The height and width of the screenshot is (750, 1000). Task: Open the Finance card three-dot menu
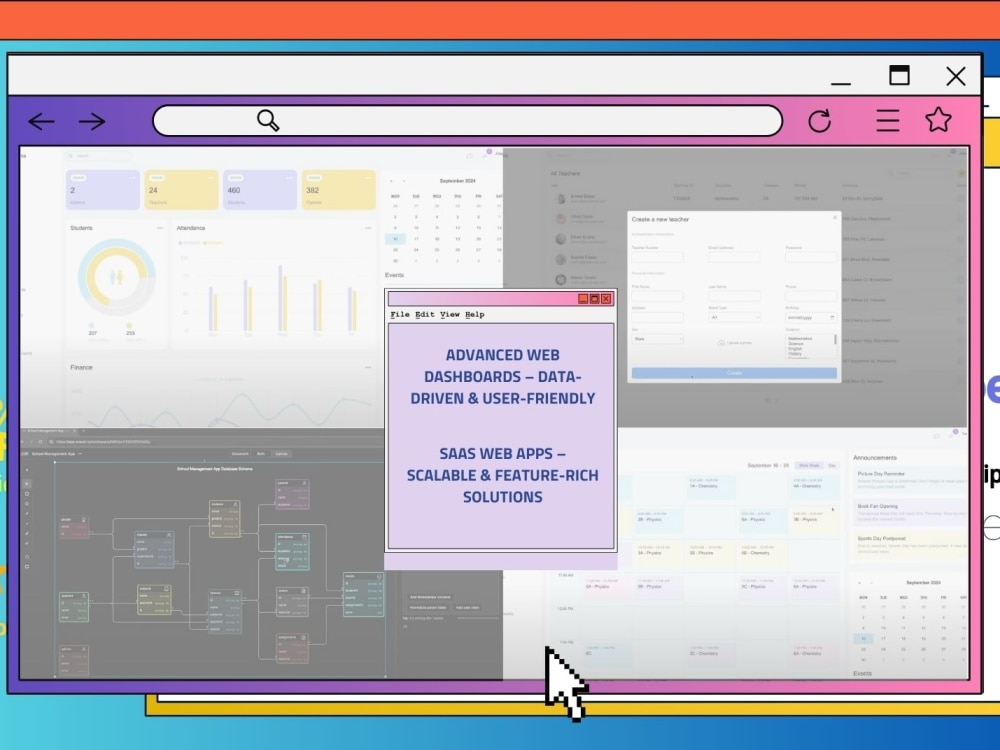[x=368, y=367]
